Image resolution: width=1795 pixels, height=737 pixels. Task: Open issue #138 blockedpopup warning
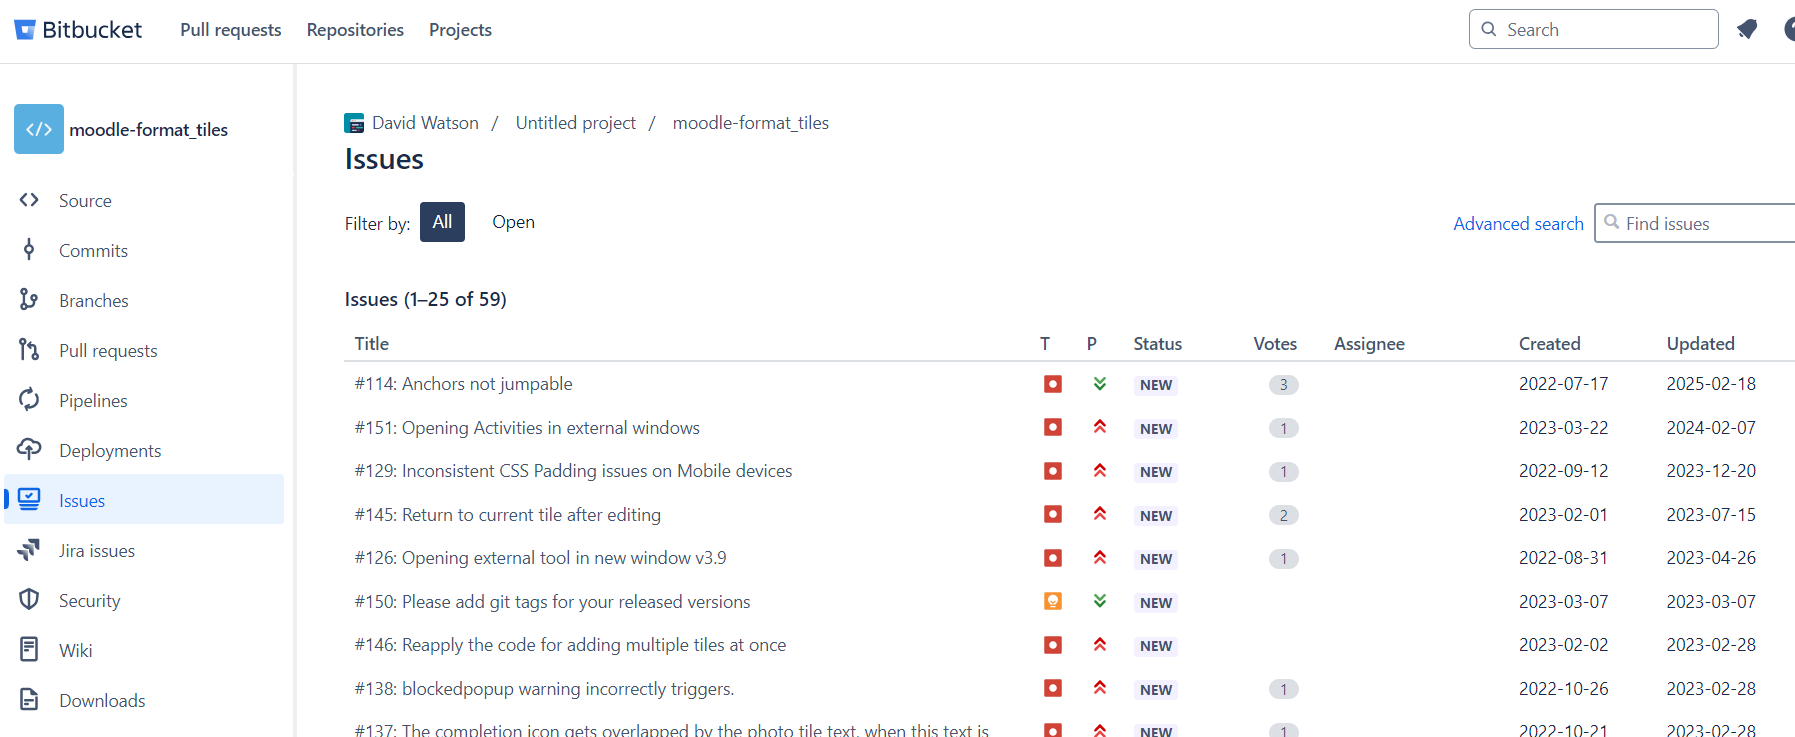545,689
